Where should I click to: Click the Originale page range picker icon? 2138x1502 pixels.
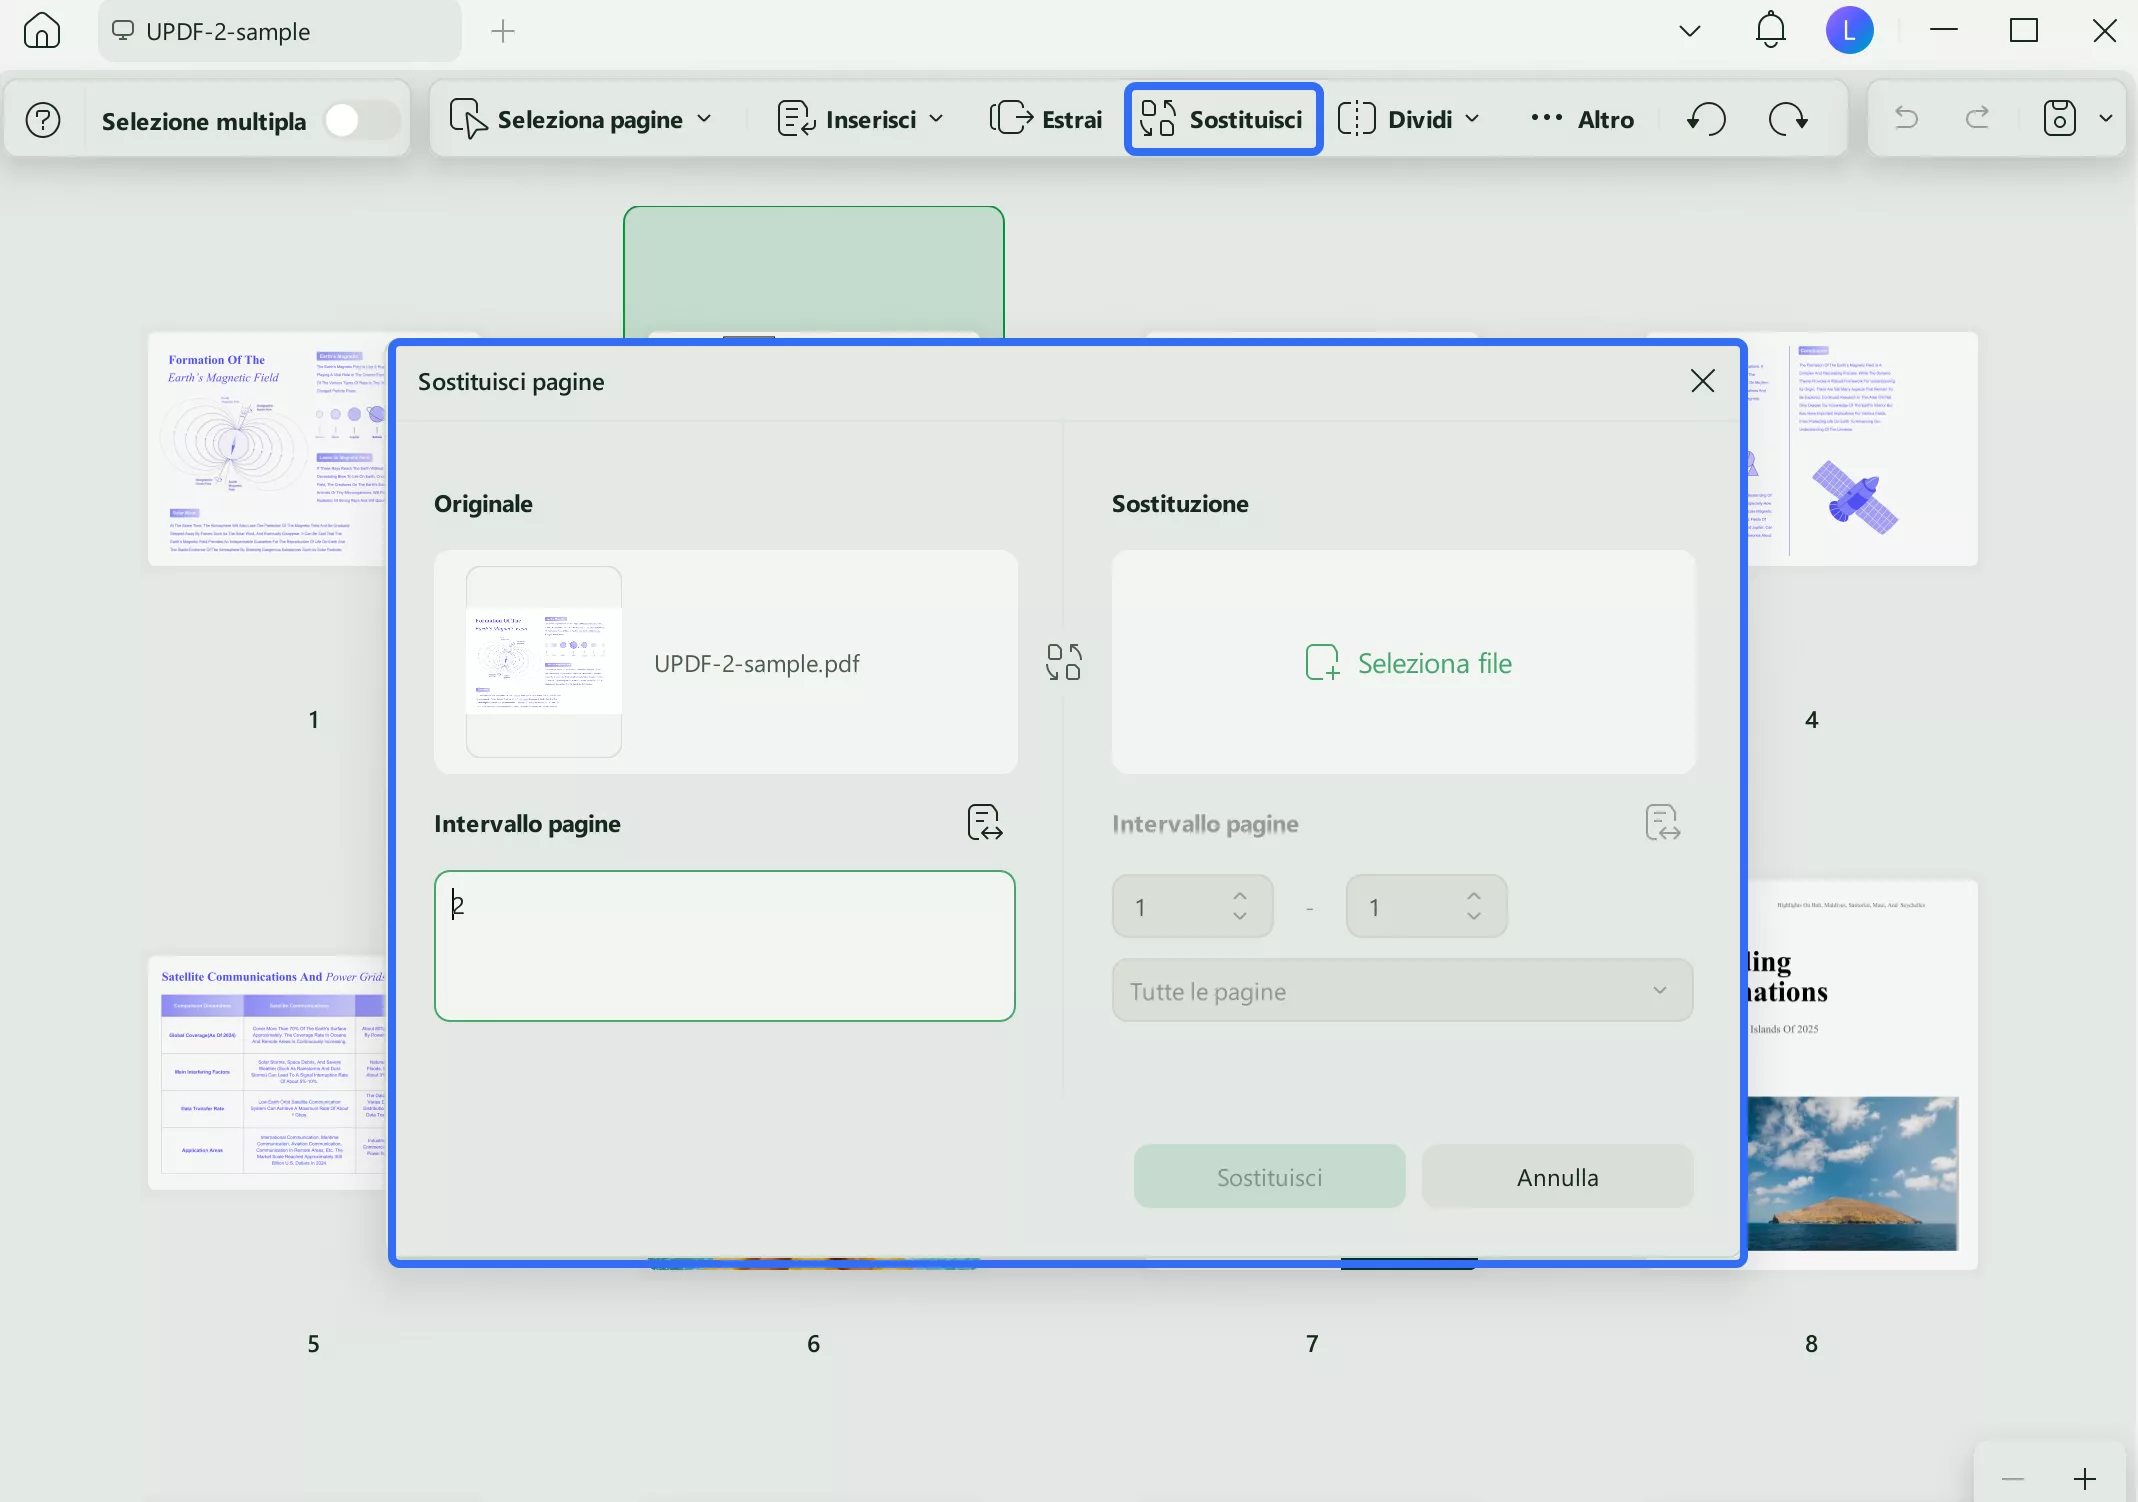984,822
